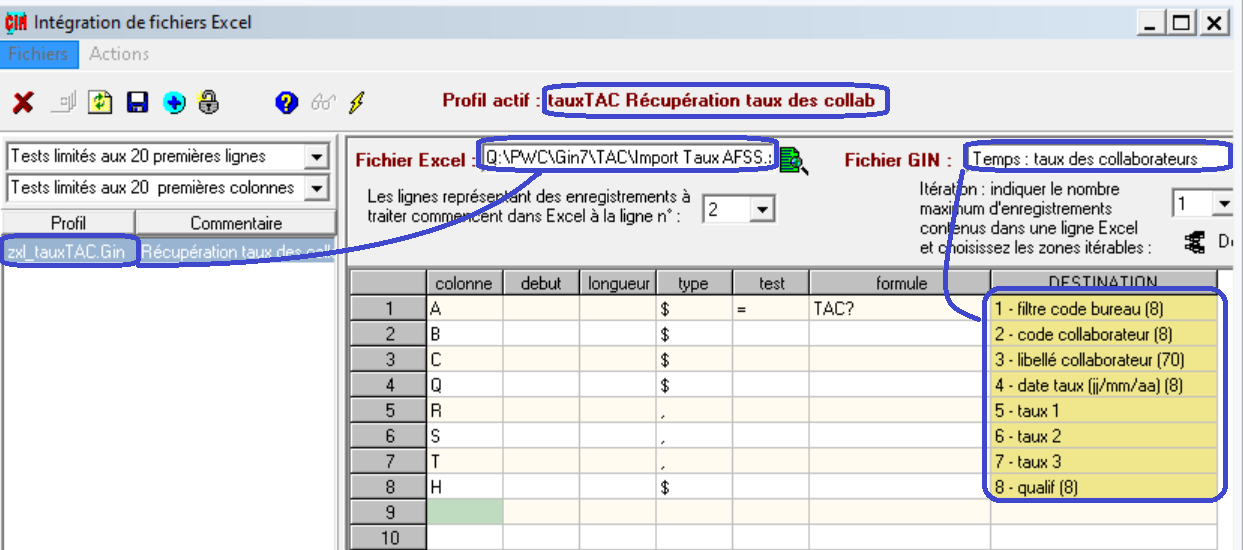Click the Fichier Excel path field

627,157
